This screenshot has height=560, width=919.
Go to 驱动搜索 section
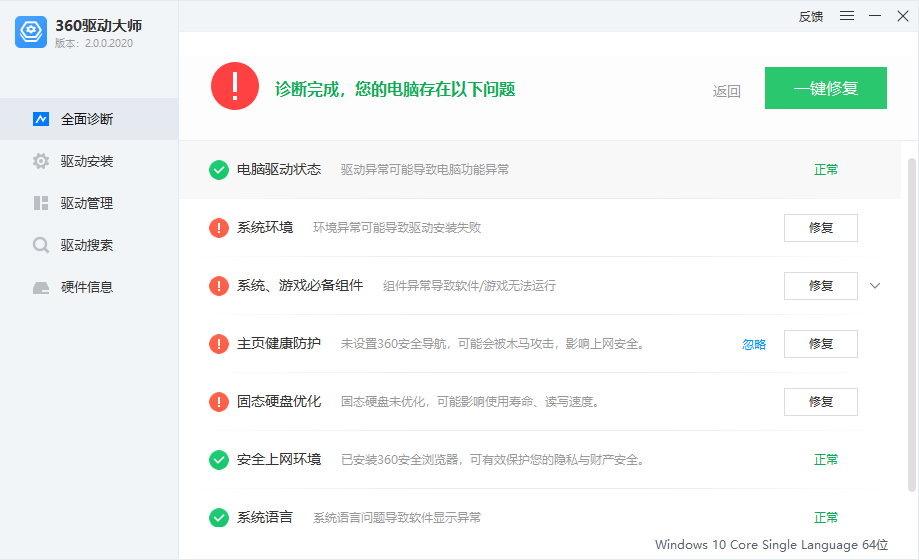coord(89,245)
